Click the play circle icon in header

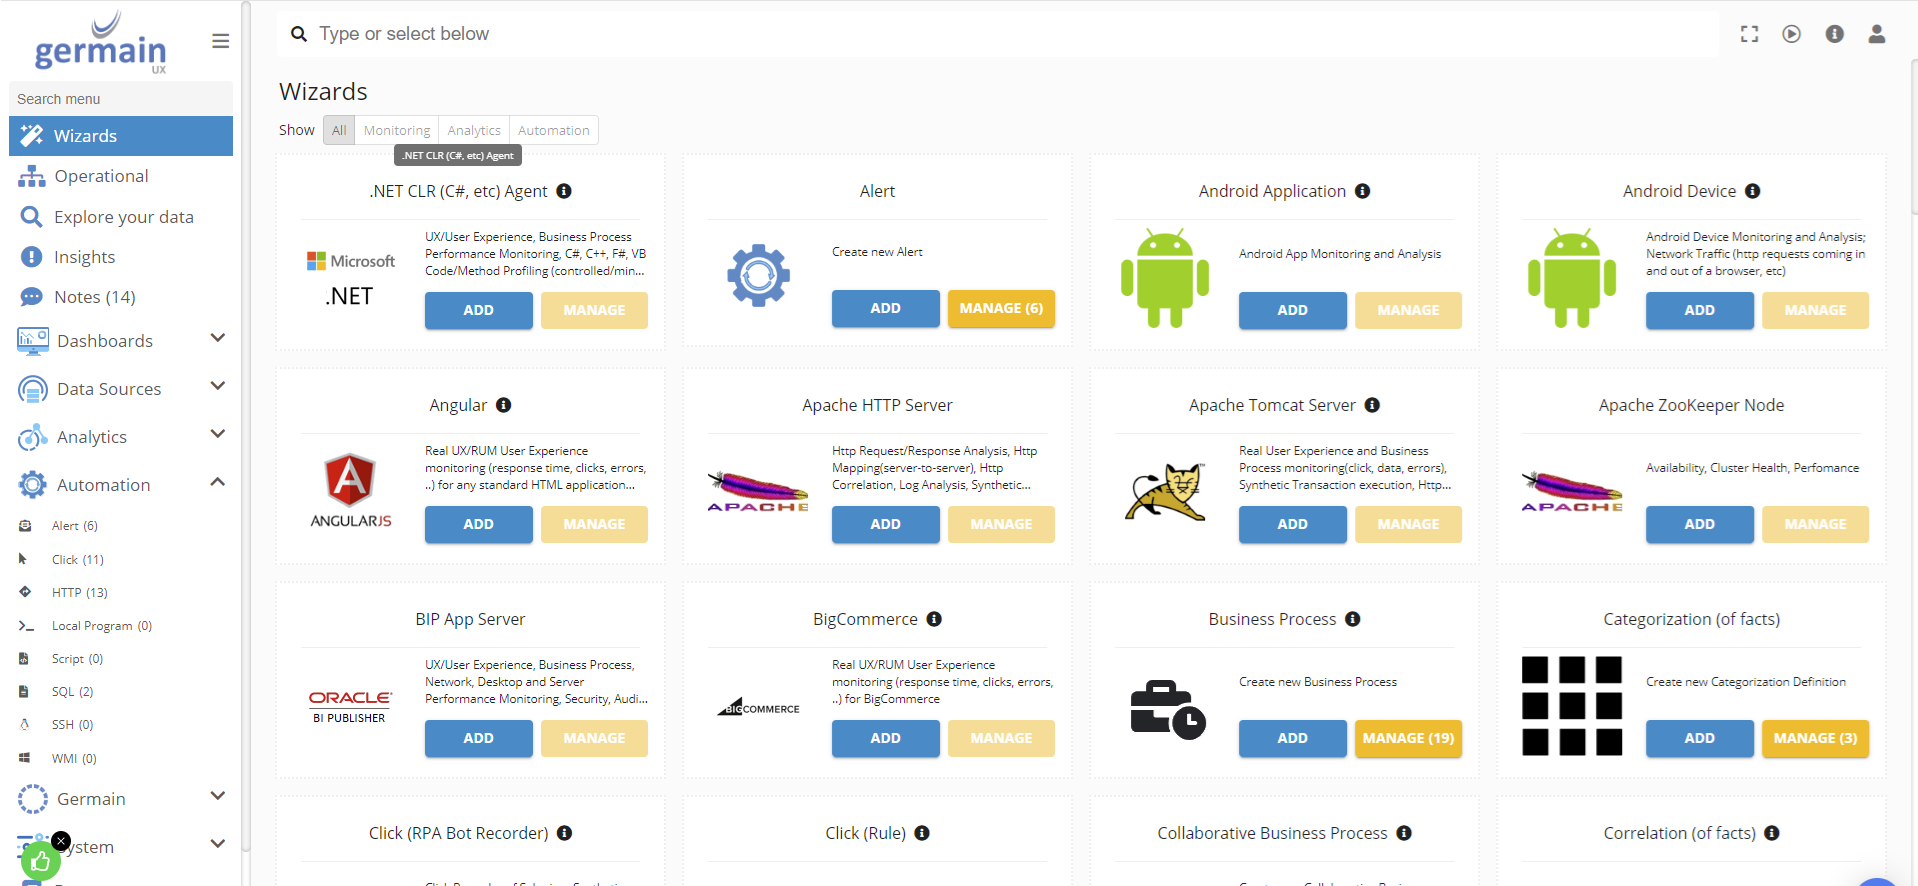point(1791,34)
